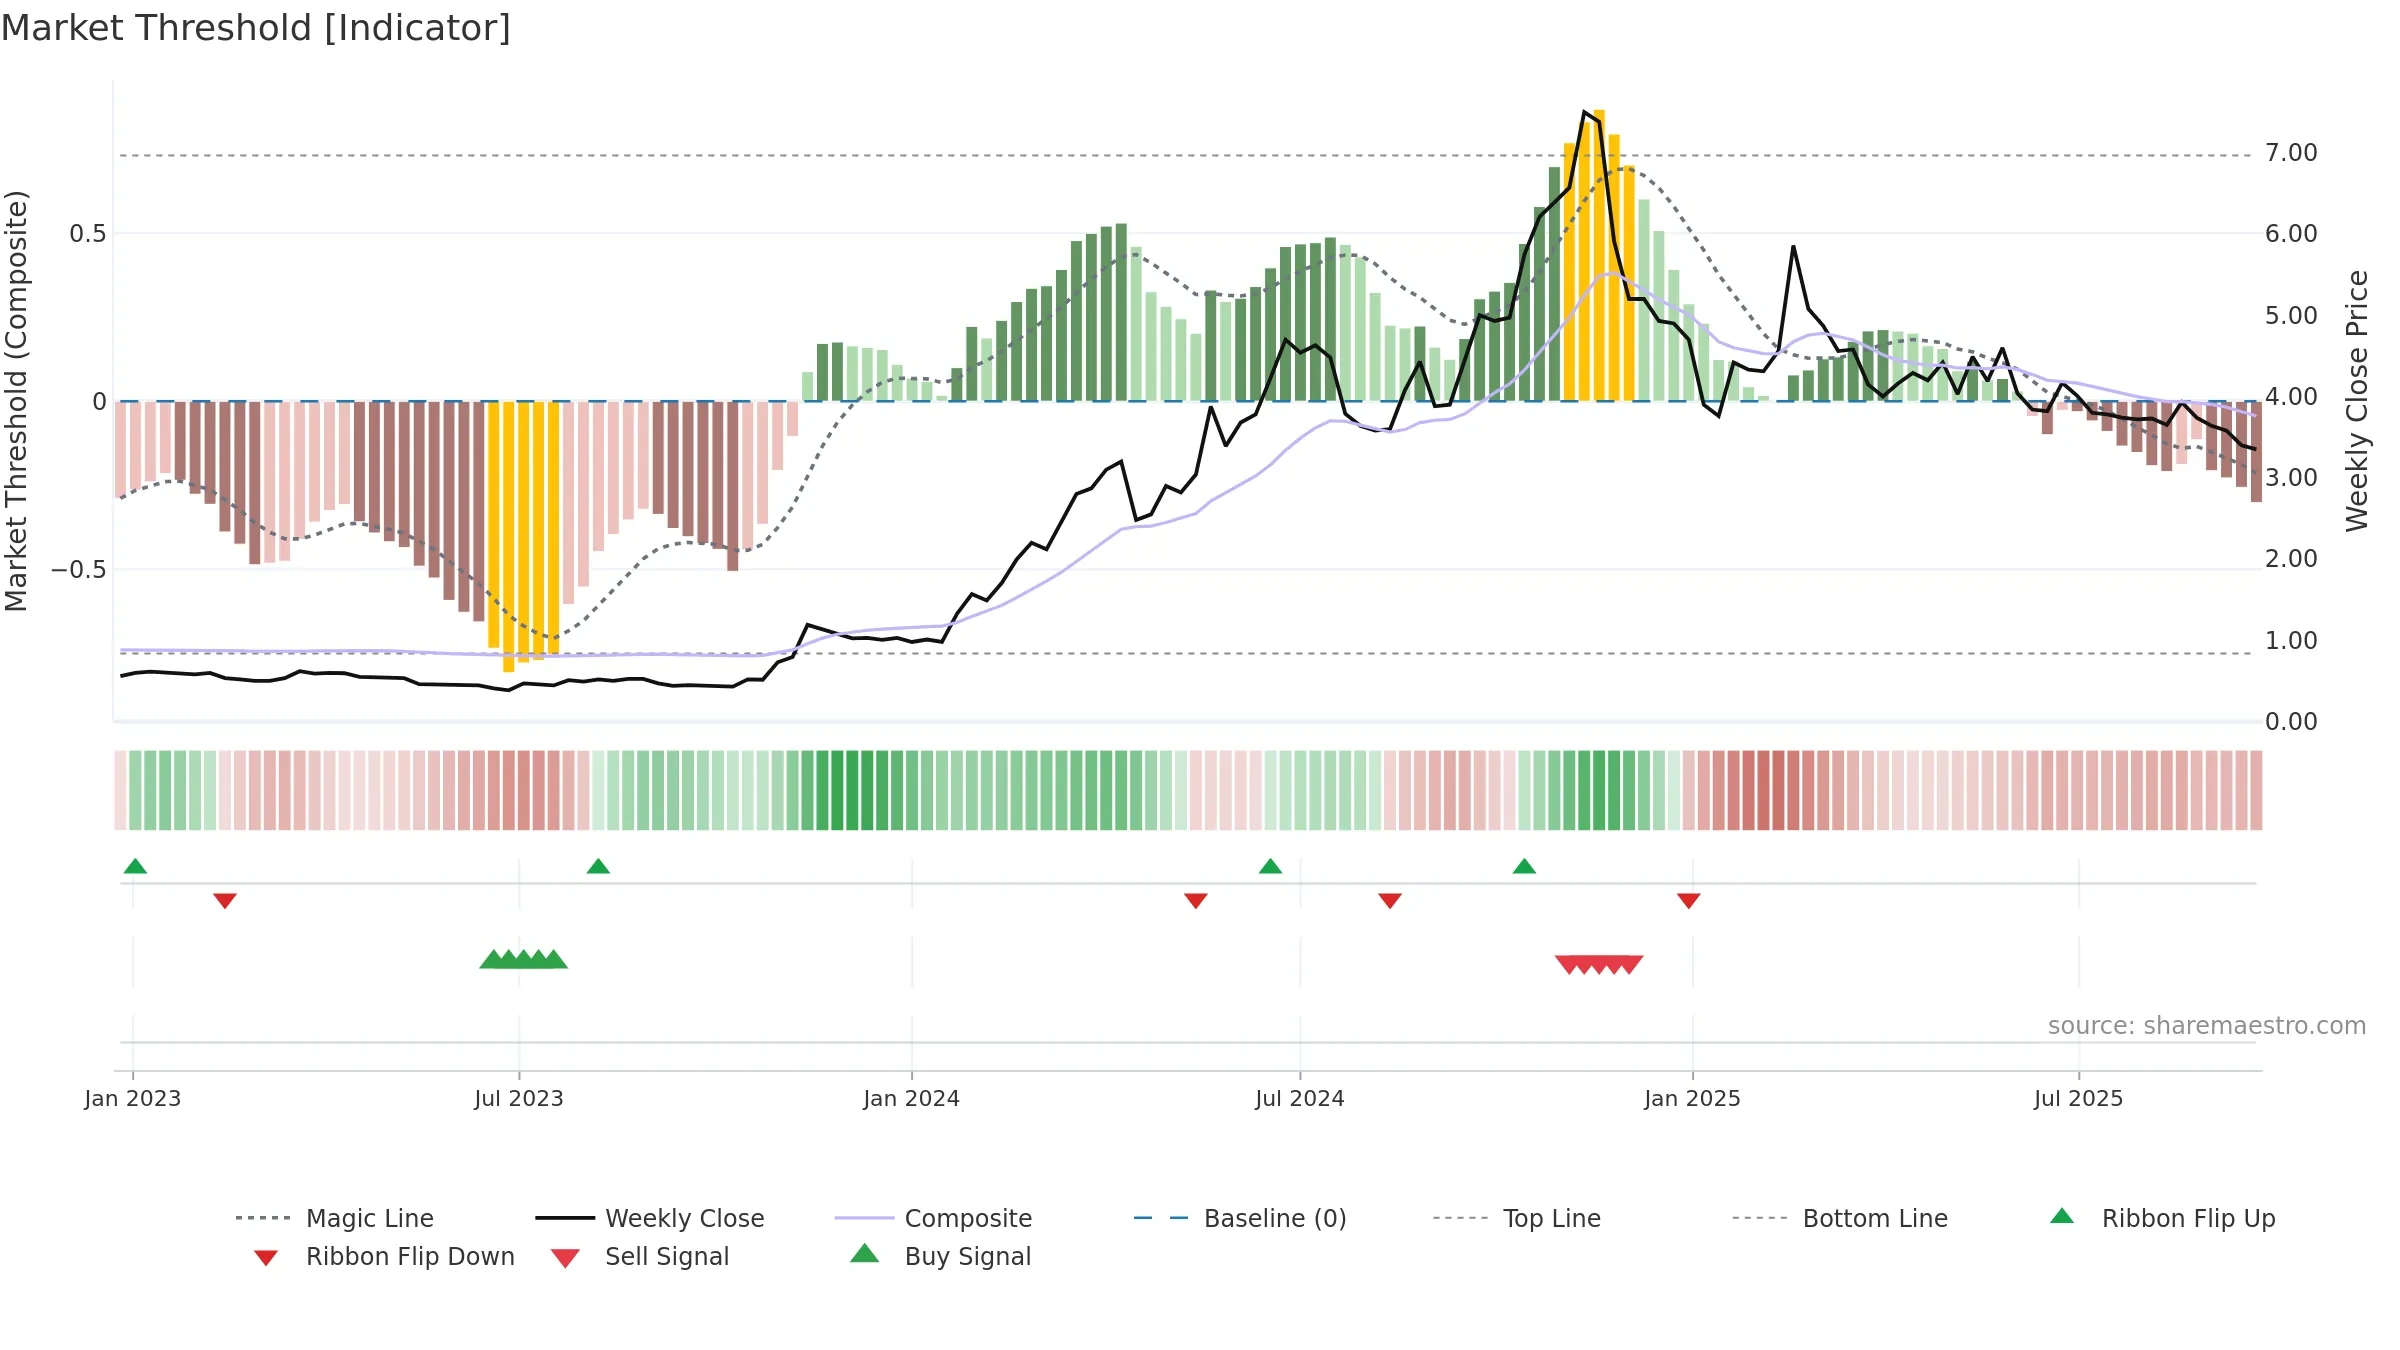This screenshot has height=1350, width=2400.
Task: Toggle the Sell Signal legend entry
Action: pos(640,1256)
